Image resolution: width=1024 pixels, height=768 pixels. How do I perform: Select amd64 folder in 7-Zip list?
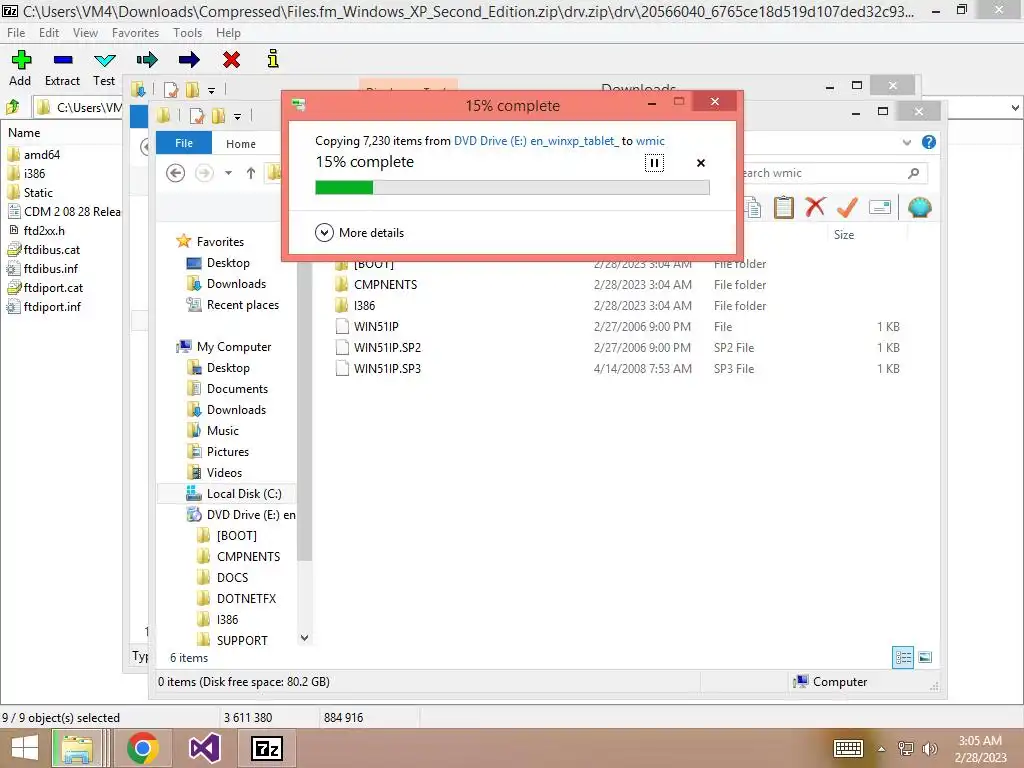tap(42, 155)
